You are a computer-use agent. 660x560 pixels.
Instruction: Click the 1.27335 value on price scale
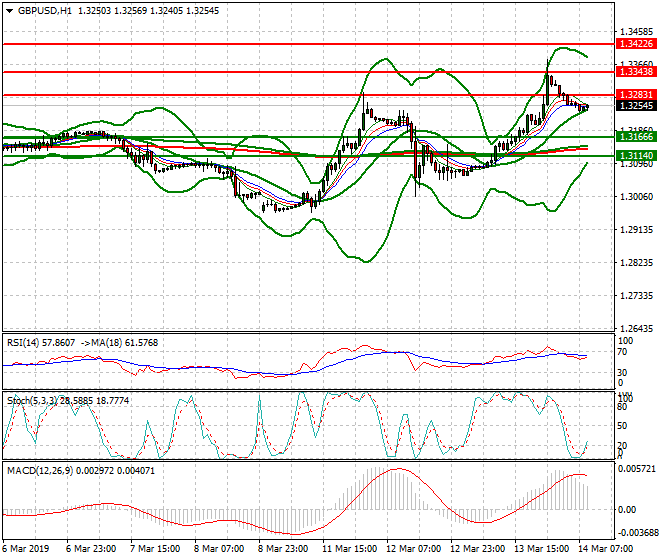(x=636, y=296)
